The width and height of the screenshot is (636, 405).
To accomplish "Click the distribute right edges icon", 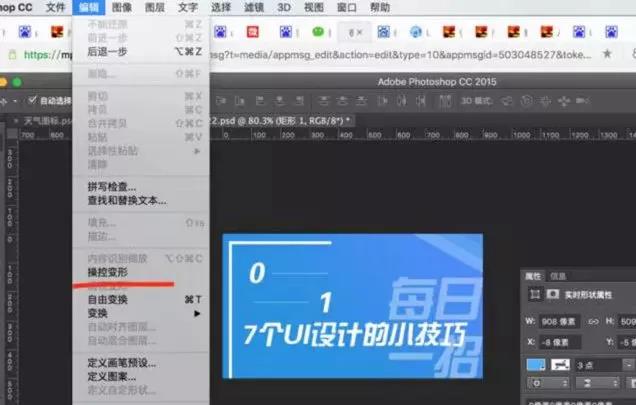I will 421,101.
